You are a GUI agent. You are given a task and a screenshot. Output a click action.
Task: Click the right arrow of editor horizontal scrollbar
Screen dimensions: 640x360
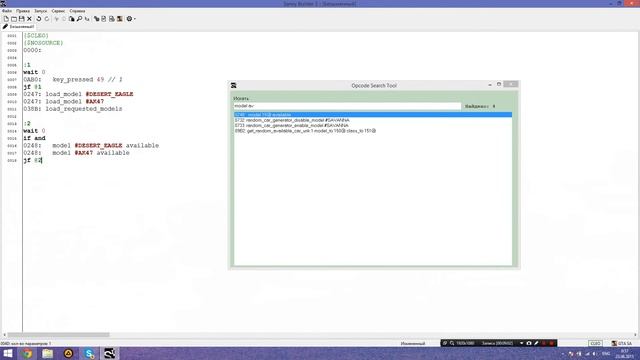[x=635, y=335]
